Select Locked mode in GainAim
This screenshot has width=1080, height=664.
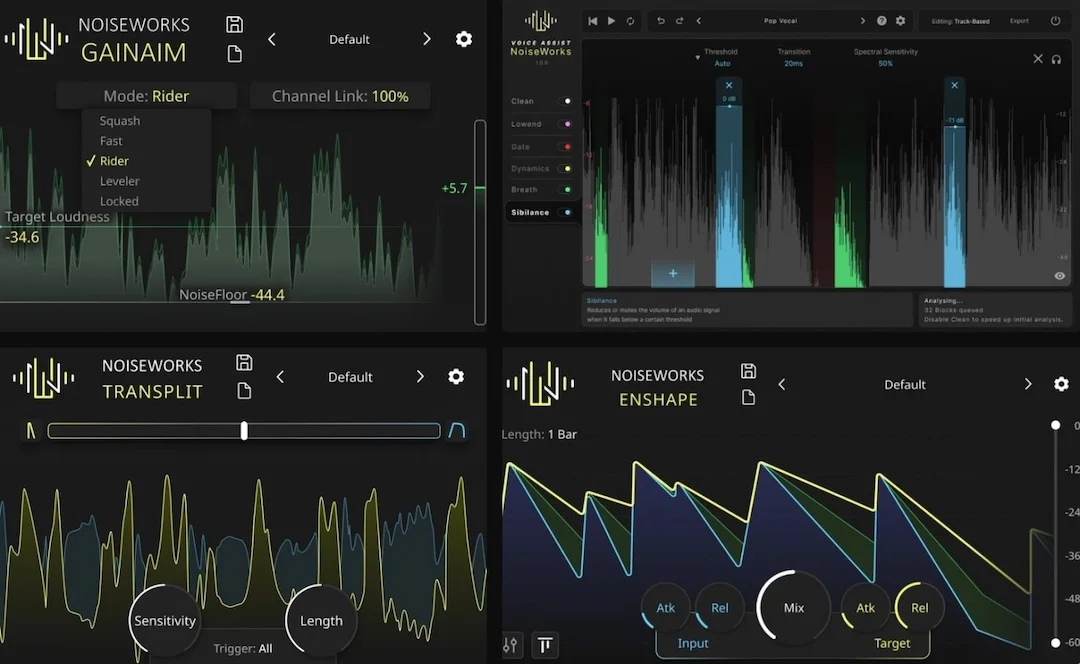coord(119,201)
